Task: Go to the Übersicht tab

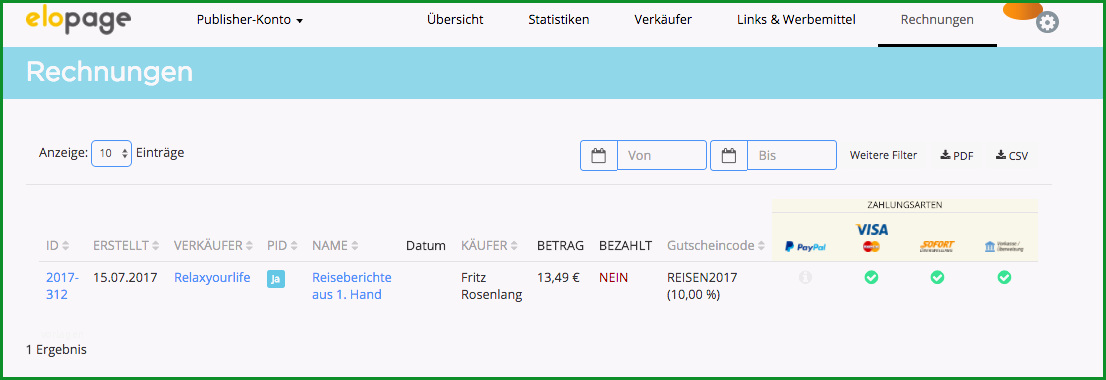Action: (x=455, y=20)
